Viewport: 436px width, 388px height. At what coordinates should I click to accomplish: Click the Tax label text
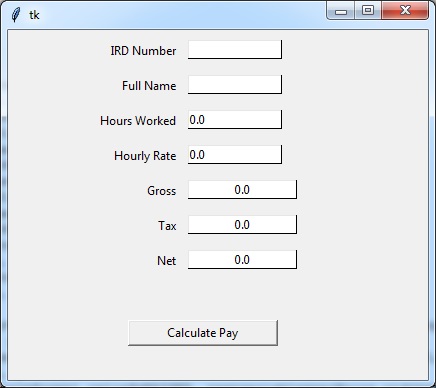point(167,226)
